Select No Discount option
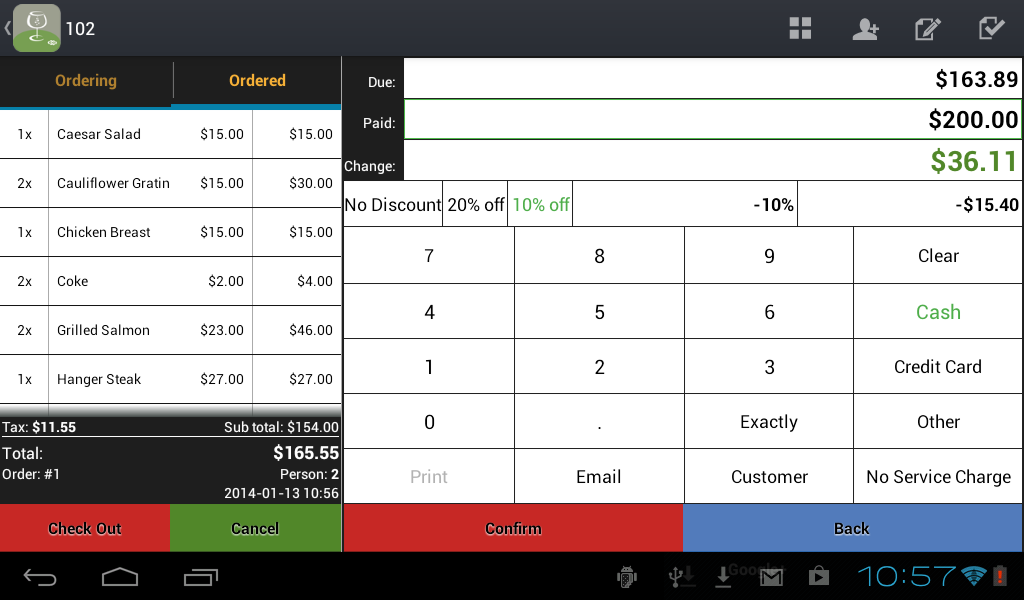Screen dimensions: 1024x600 point(392,205)
